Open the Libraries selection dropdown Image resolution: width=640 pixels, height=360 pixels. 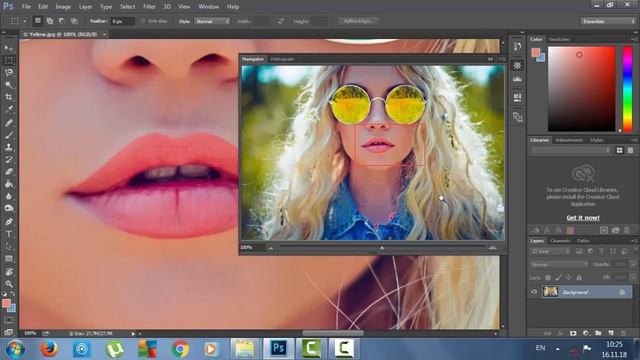tap(571, 150)
